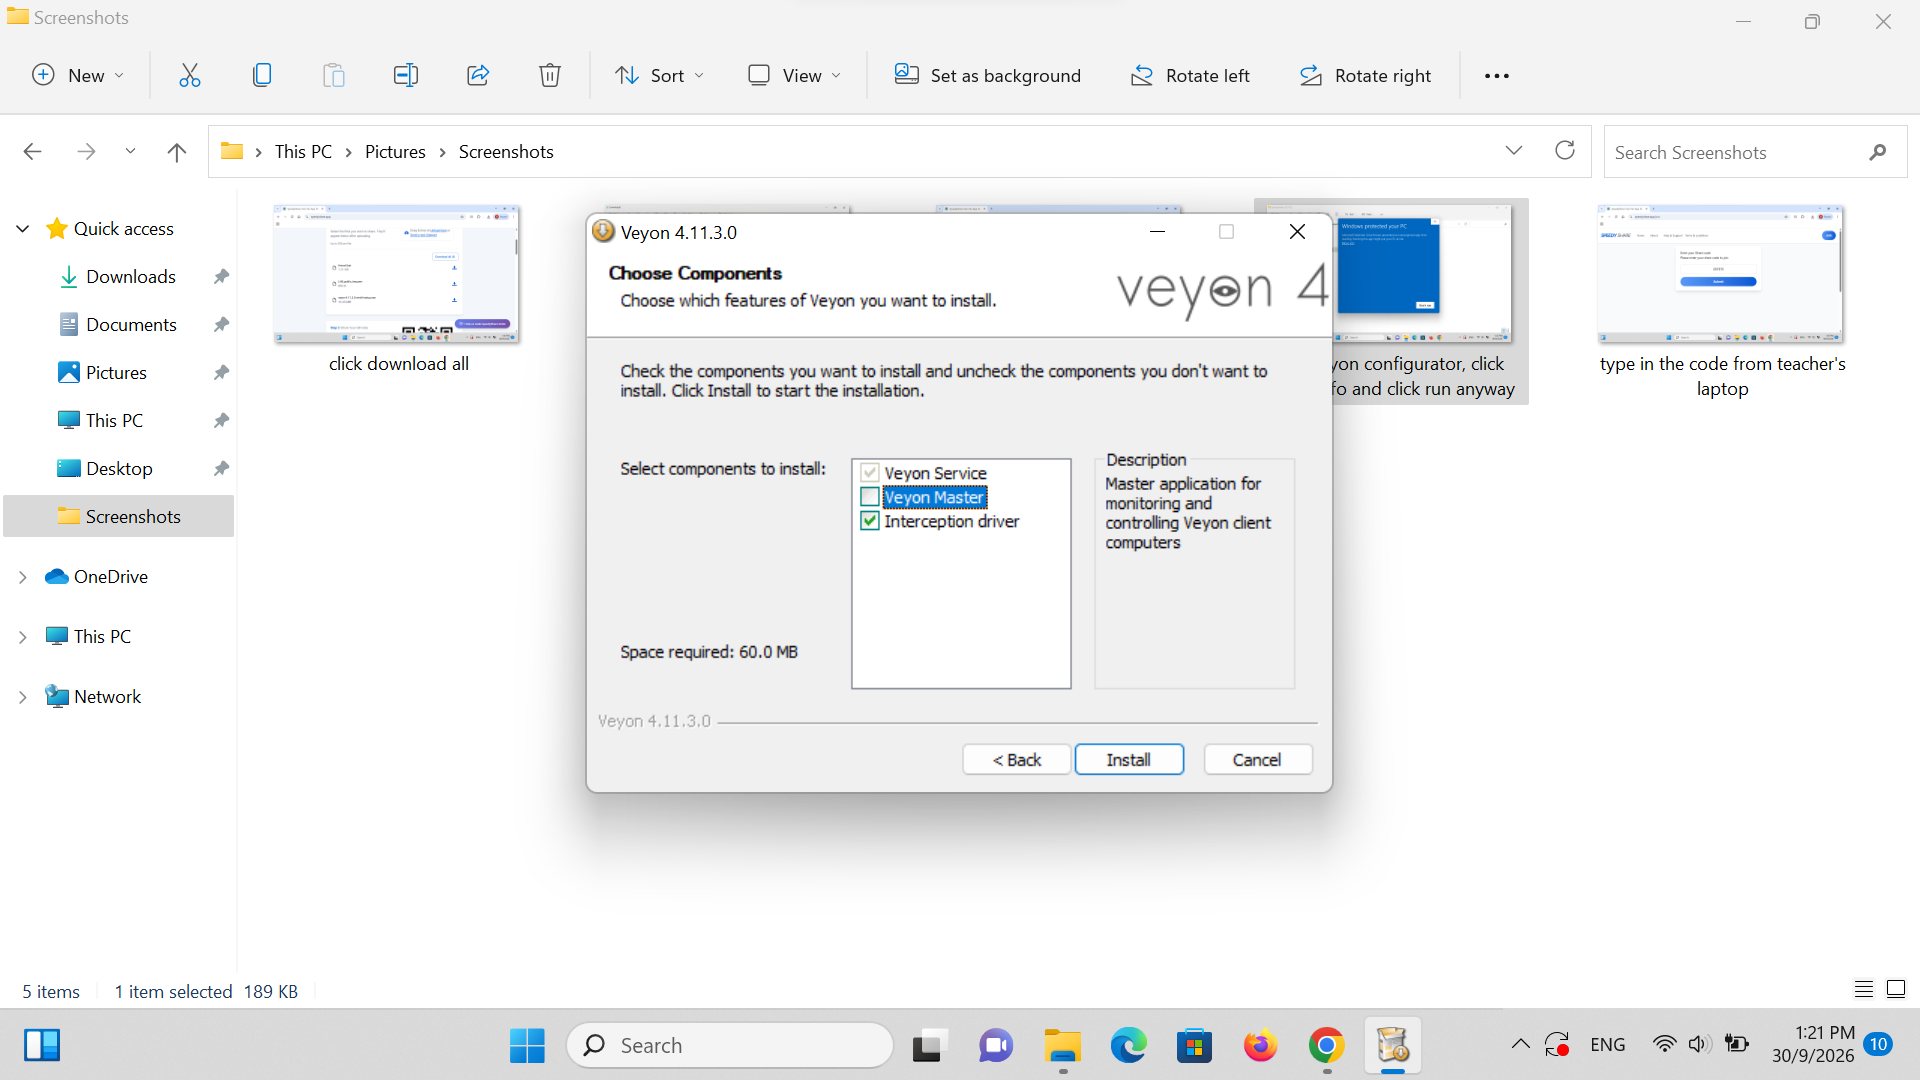The height and width of the screenshot is (1080, 1920).
Task: Select Downloads in Quick access
Action: point(131,277)
